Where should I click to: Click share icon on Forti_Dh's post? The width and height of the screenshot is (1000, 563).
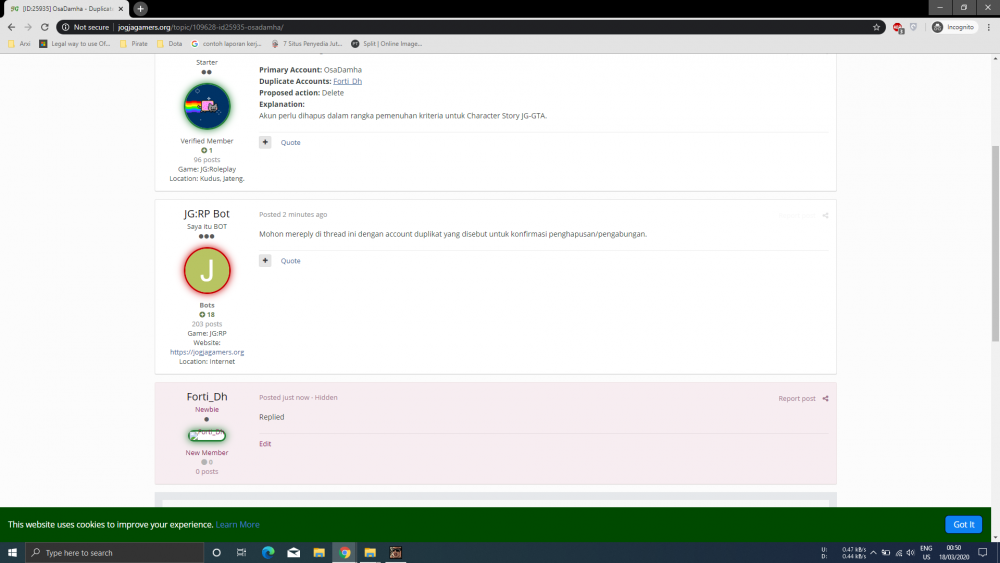tap(825, 398)
